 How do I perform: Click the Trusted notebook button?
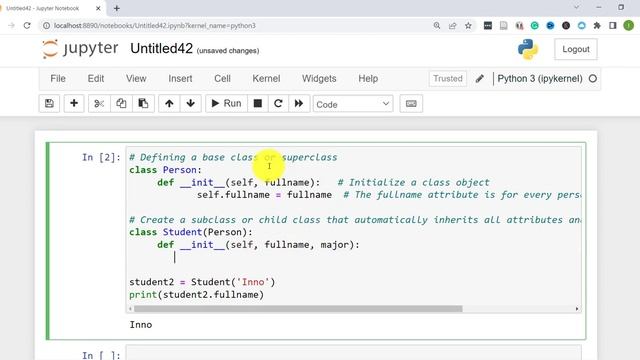[x=448, y=78]
